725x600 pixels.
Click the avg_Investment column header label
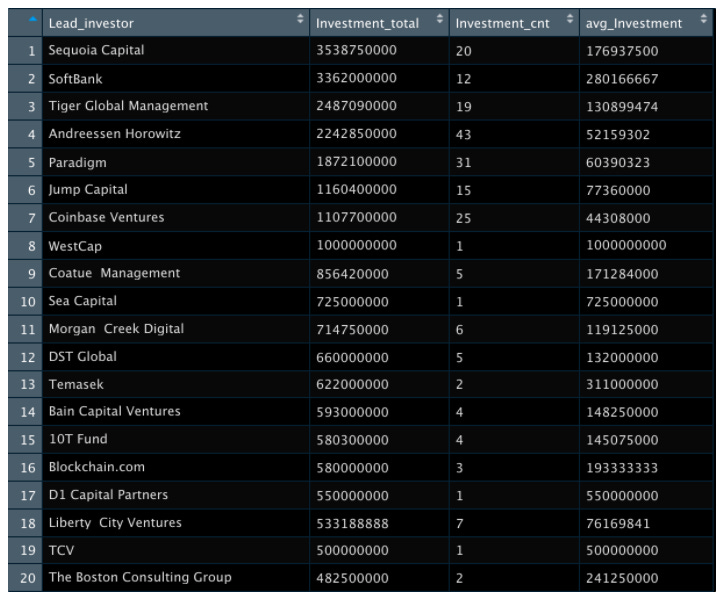pos(634,24)
